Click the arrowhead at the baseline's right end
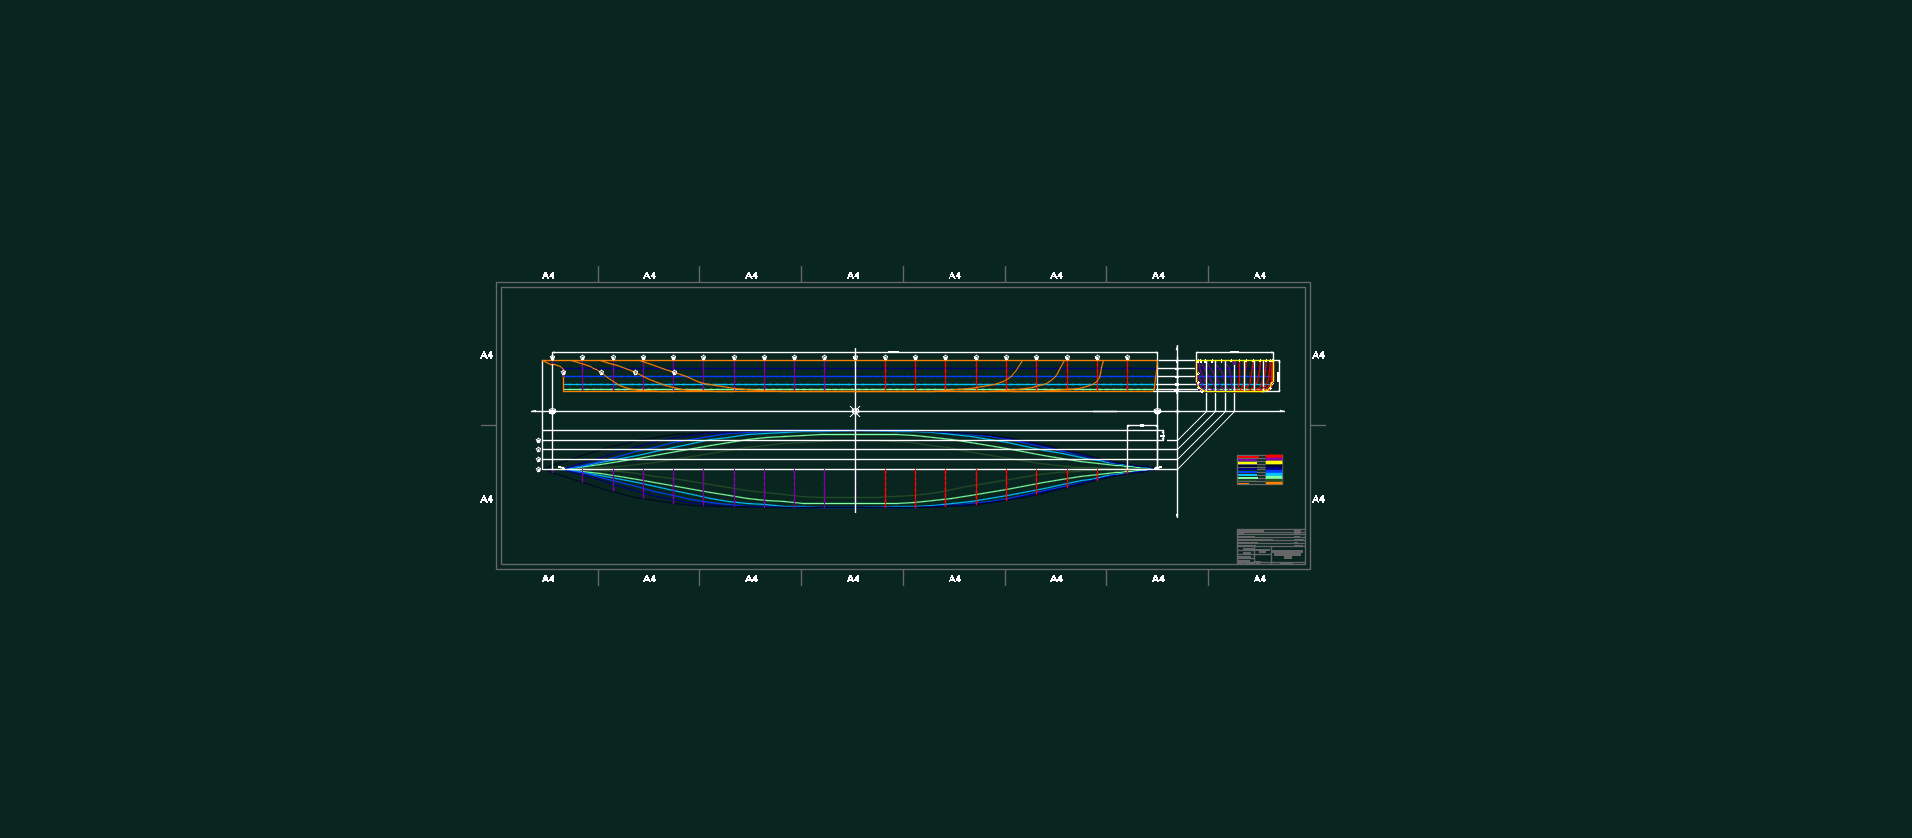The width and height of the screenshot is (1912, 838). click(x=1282, y=411)
